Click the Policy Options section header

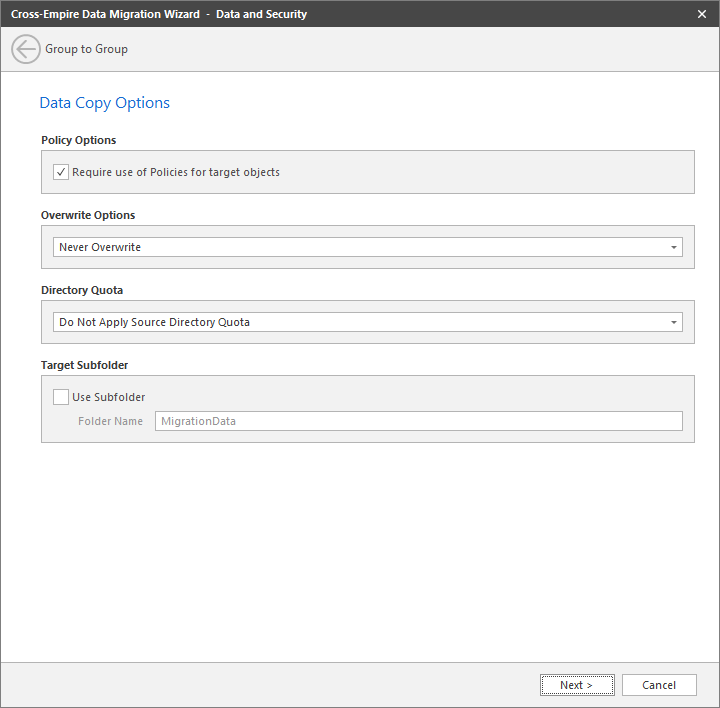[x=79, y=140]
